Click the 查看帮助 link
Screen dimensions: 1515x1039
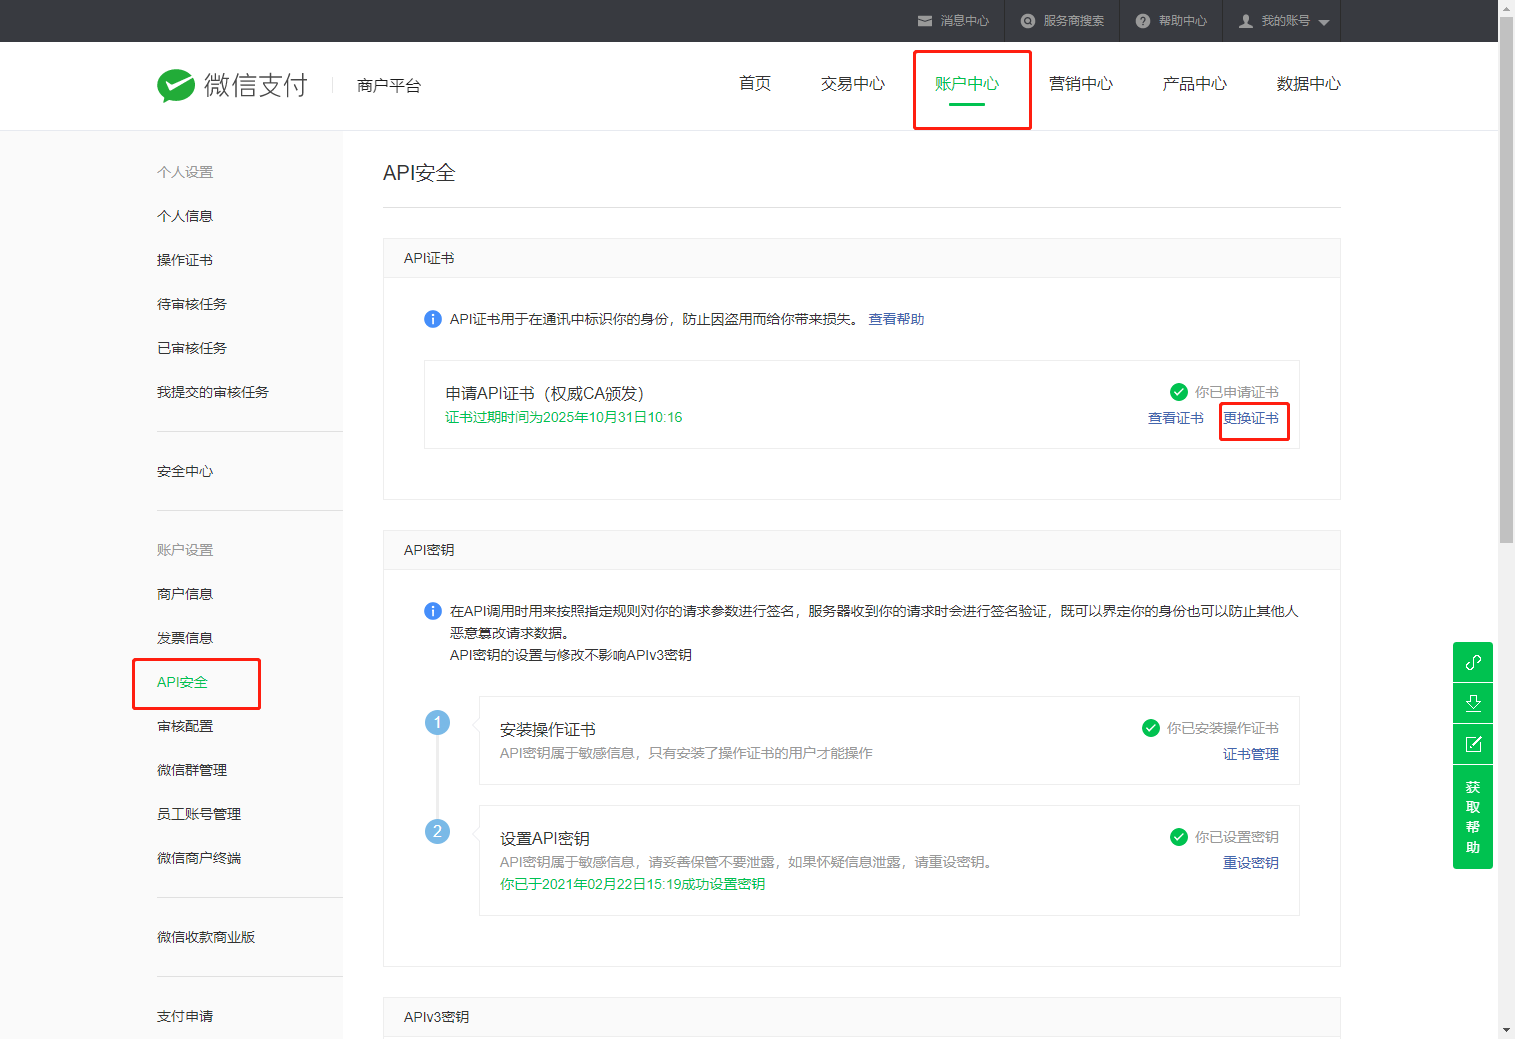(896, 319)
